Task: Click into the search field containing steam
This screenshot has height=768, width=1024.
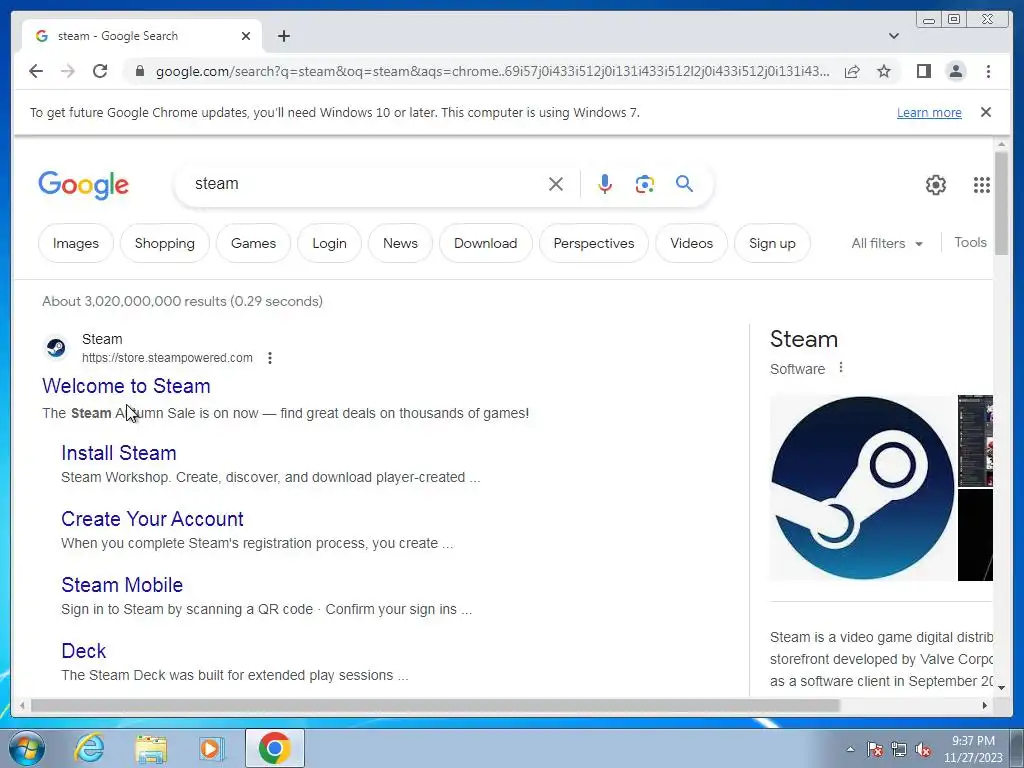Action: click(x=366, y=184)
